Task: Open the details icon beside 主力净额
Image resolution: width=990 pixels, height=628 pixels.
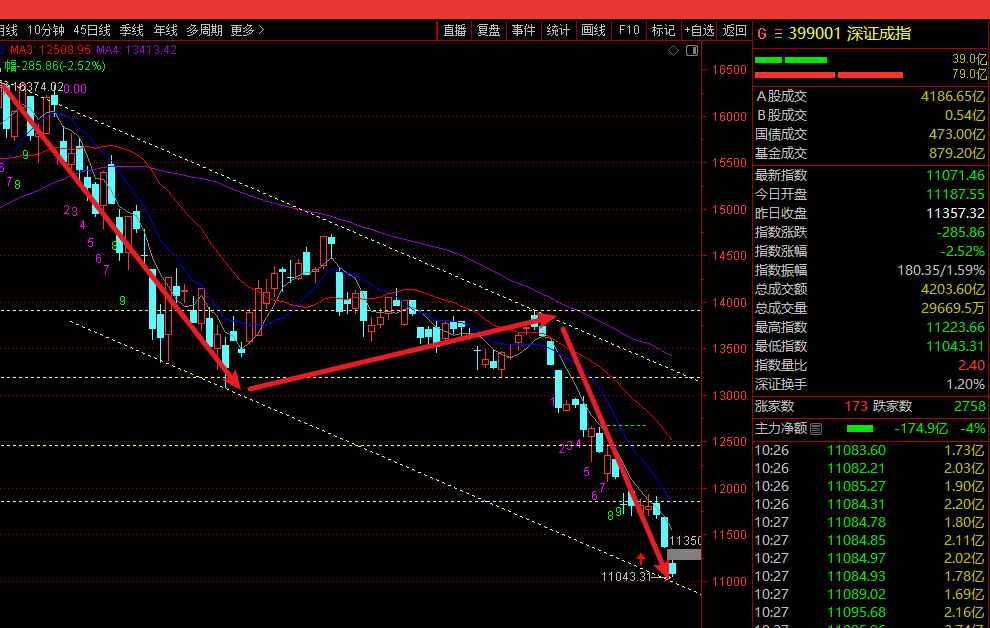Action: click(816, 429)
